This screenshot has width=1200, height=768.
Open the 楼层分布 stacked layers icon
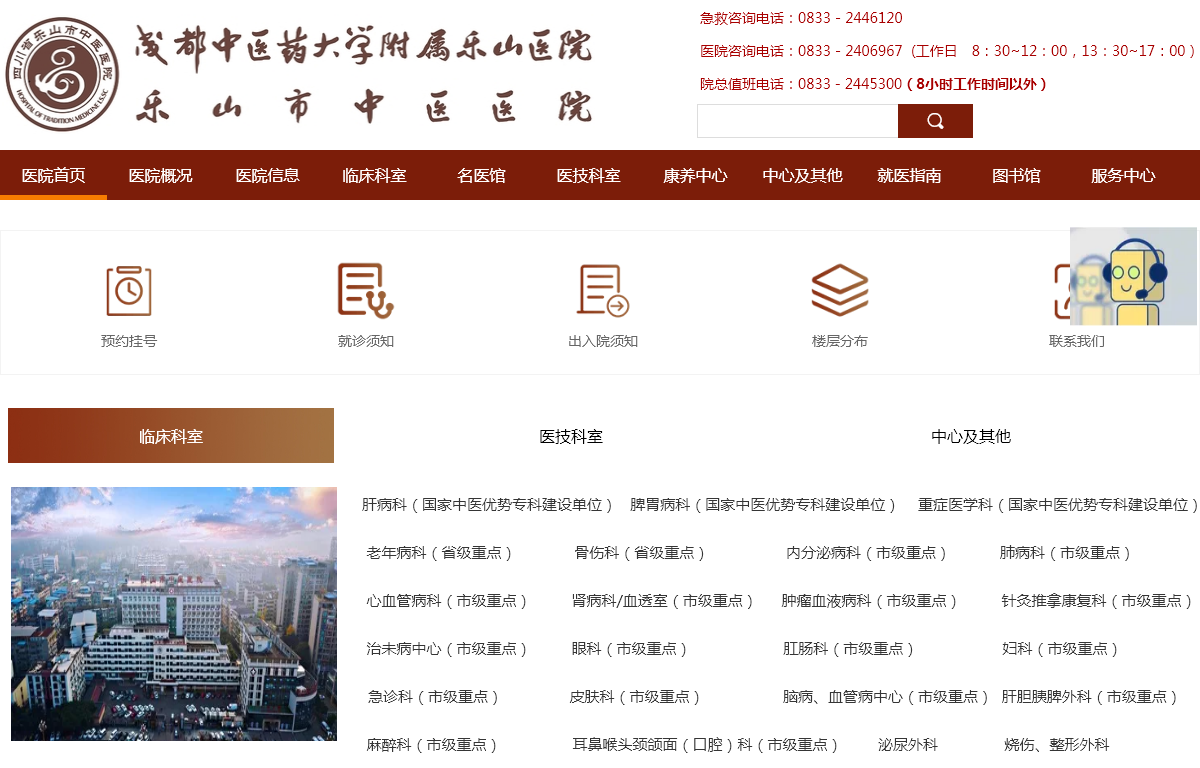pos(839,291)
